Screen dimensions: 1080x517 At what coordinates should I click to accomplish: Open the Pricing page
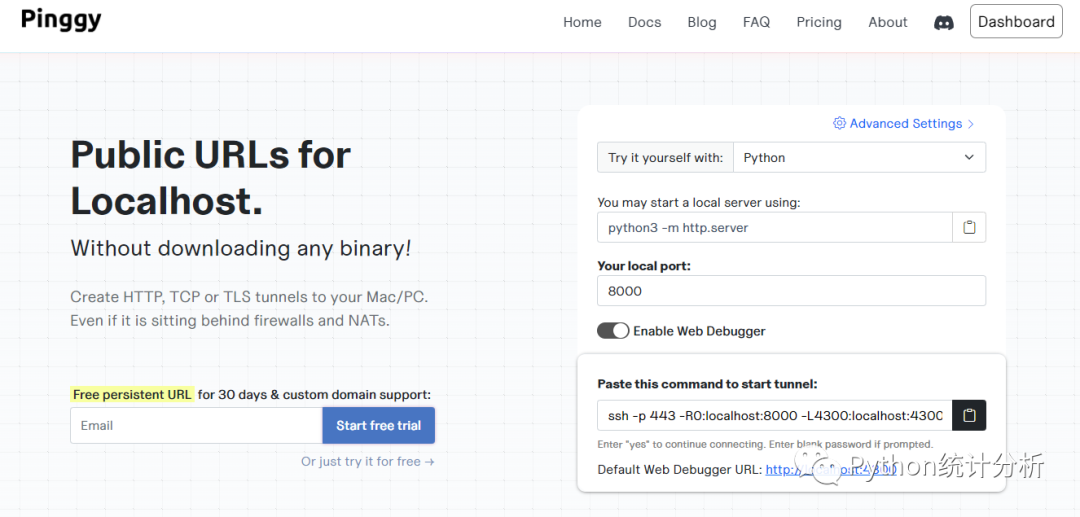pos(819,22)
